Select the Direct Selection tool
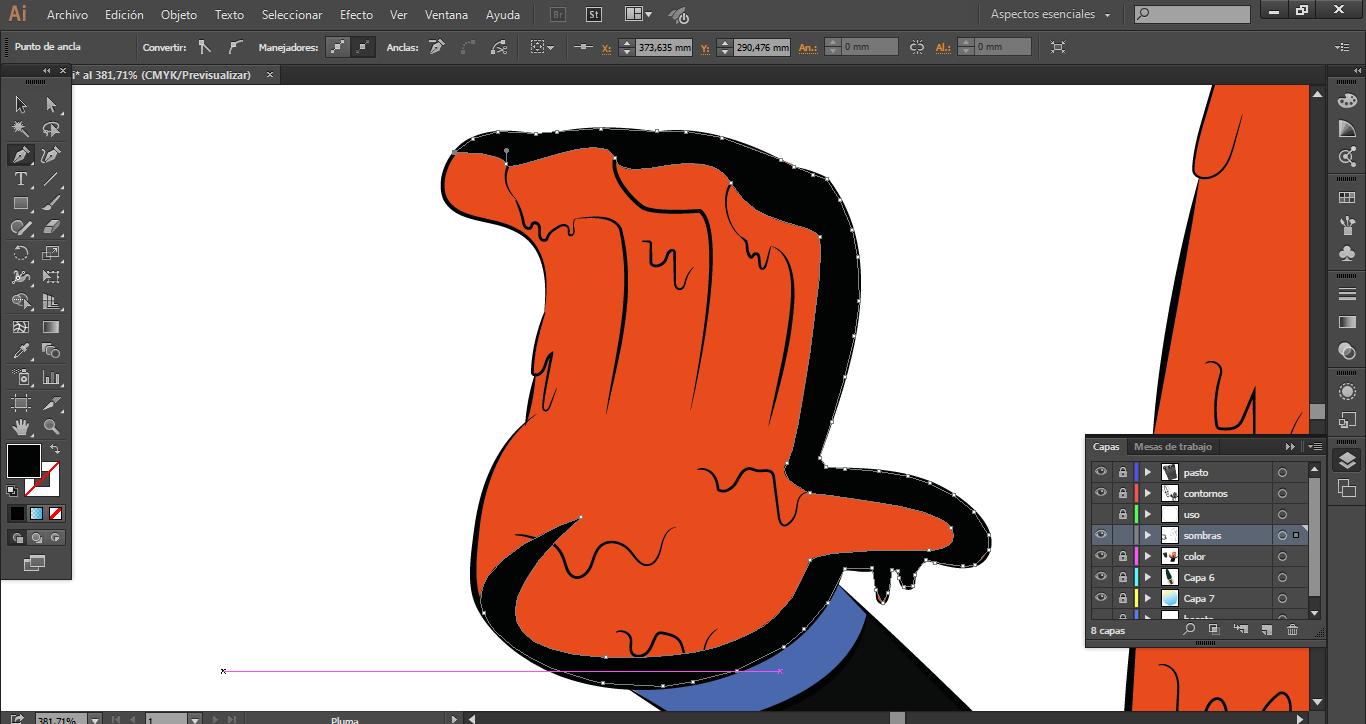 pos(51,105)
